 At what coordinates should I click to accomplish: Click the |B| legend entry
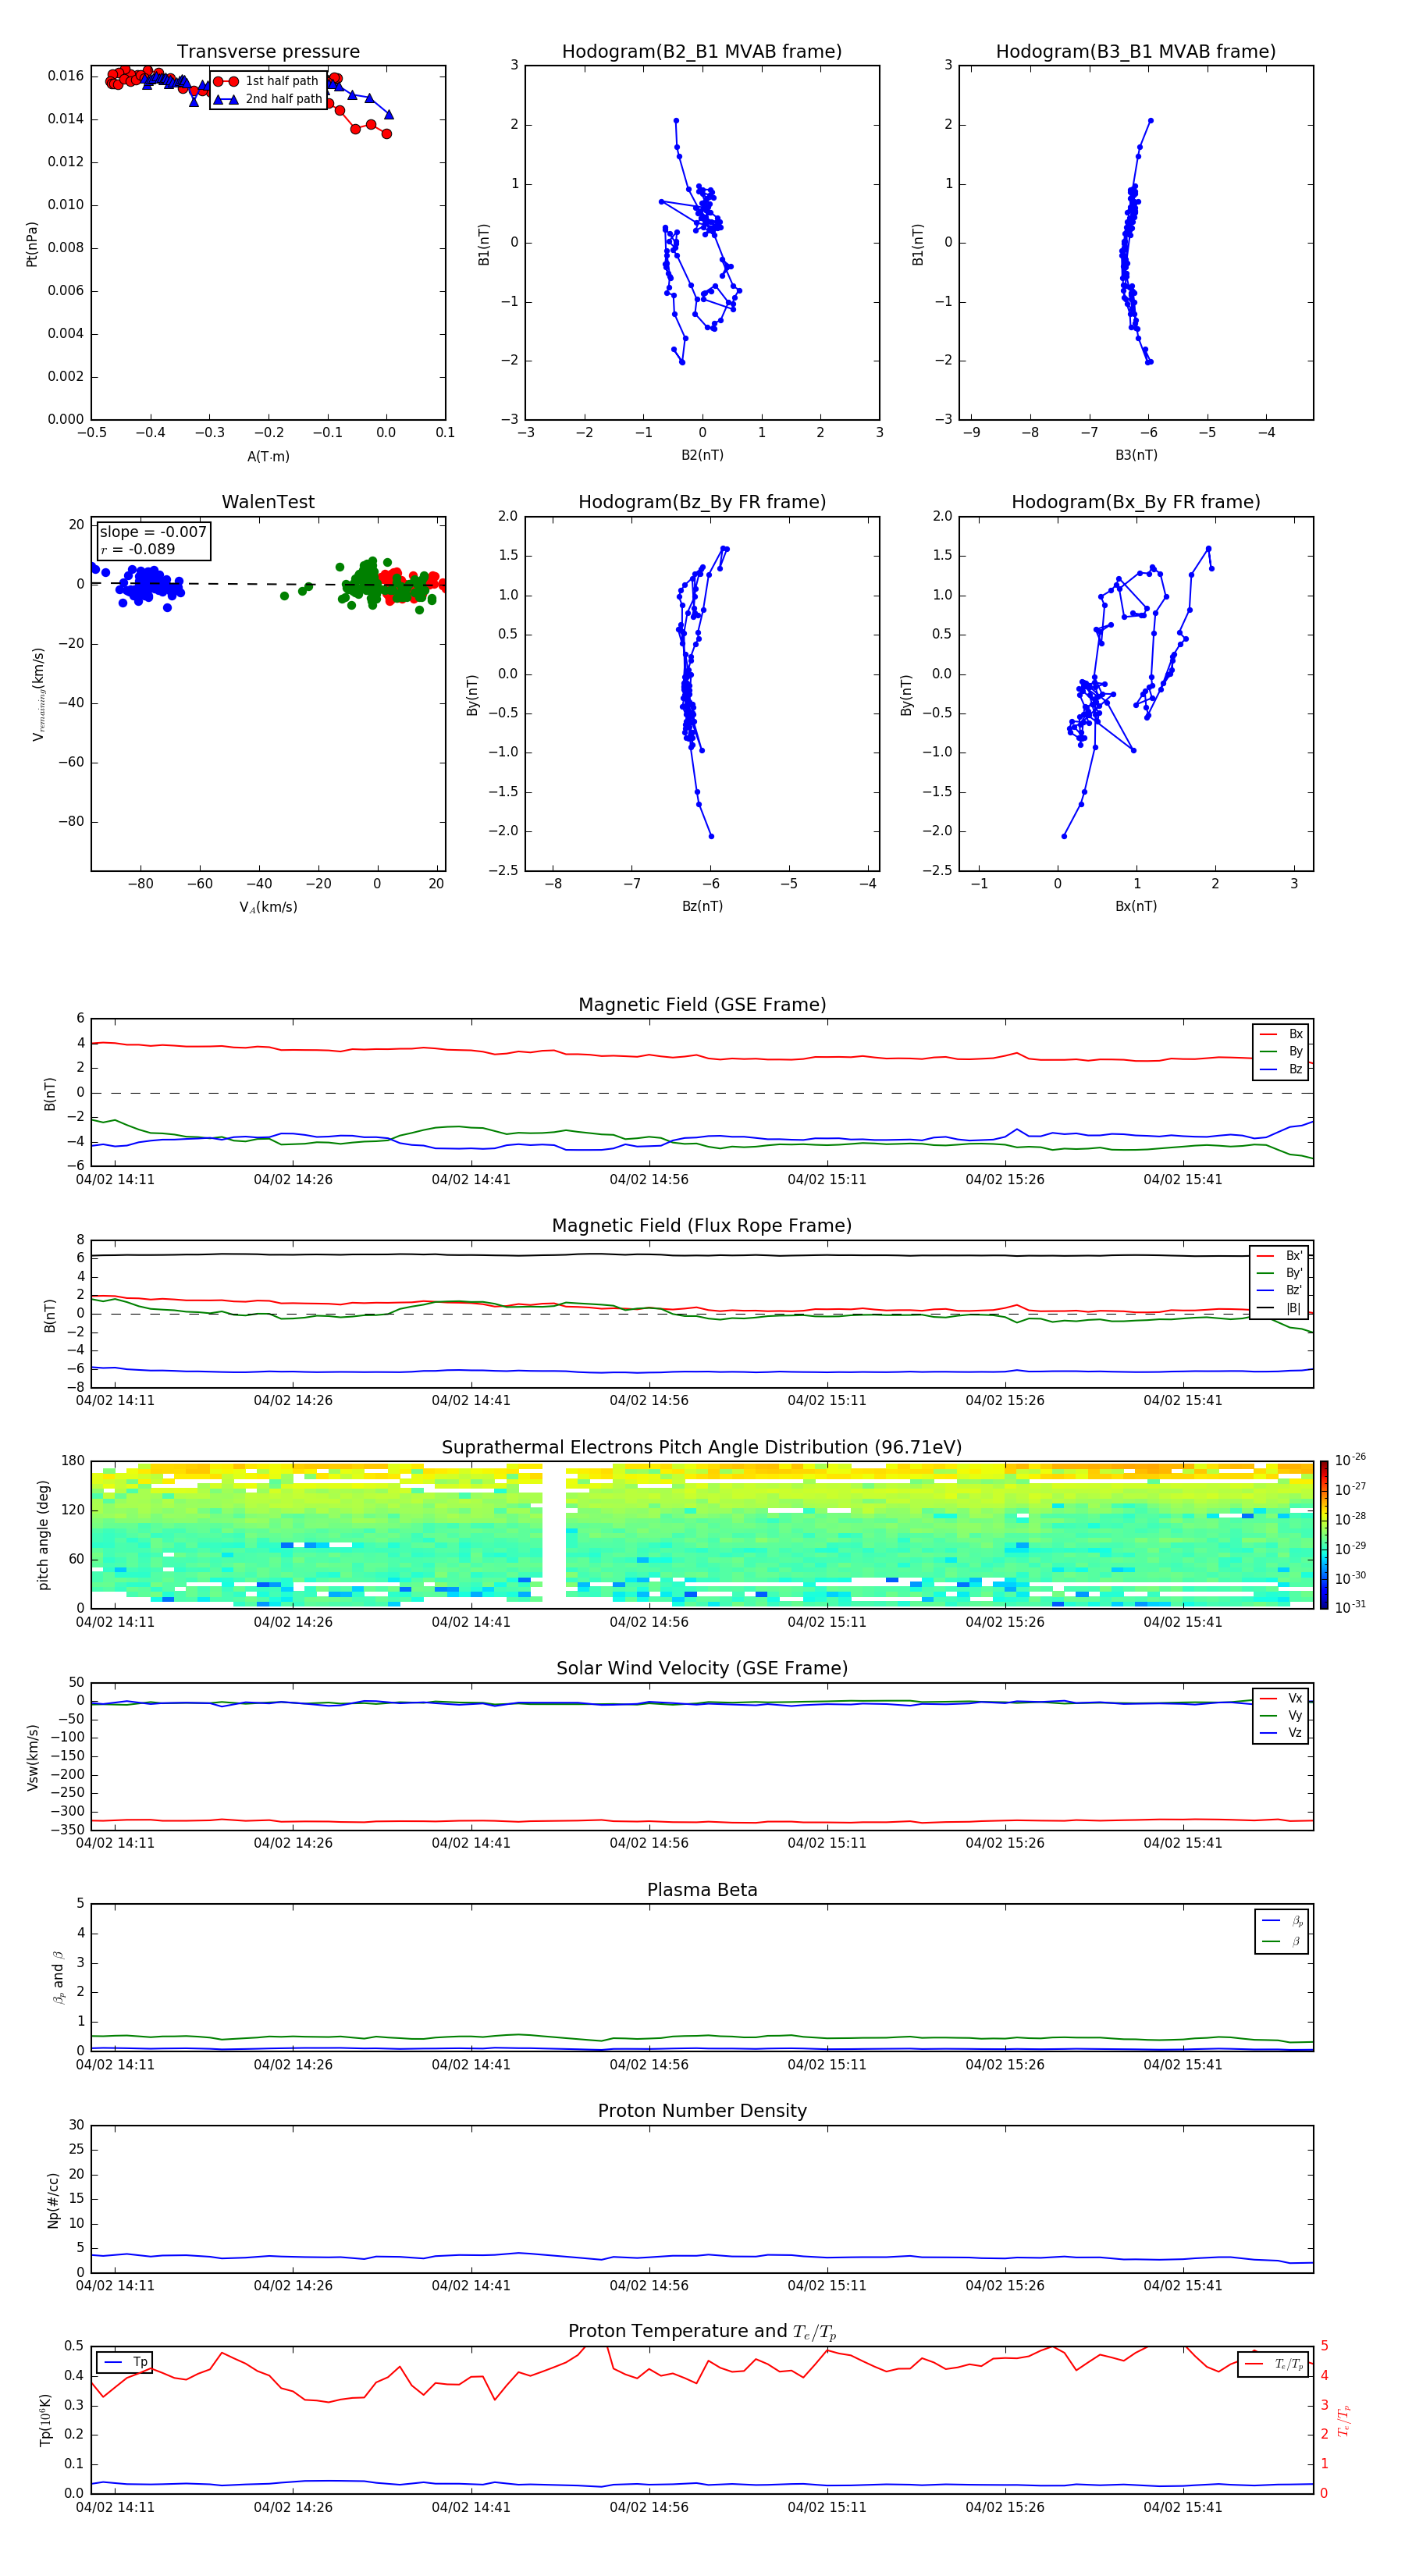(x=1279, y=1308)
